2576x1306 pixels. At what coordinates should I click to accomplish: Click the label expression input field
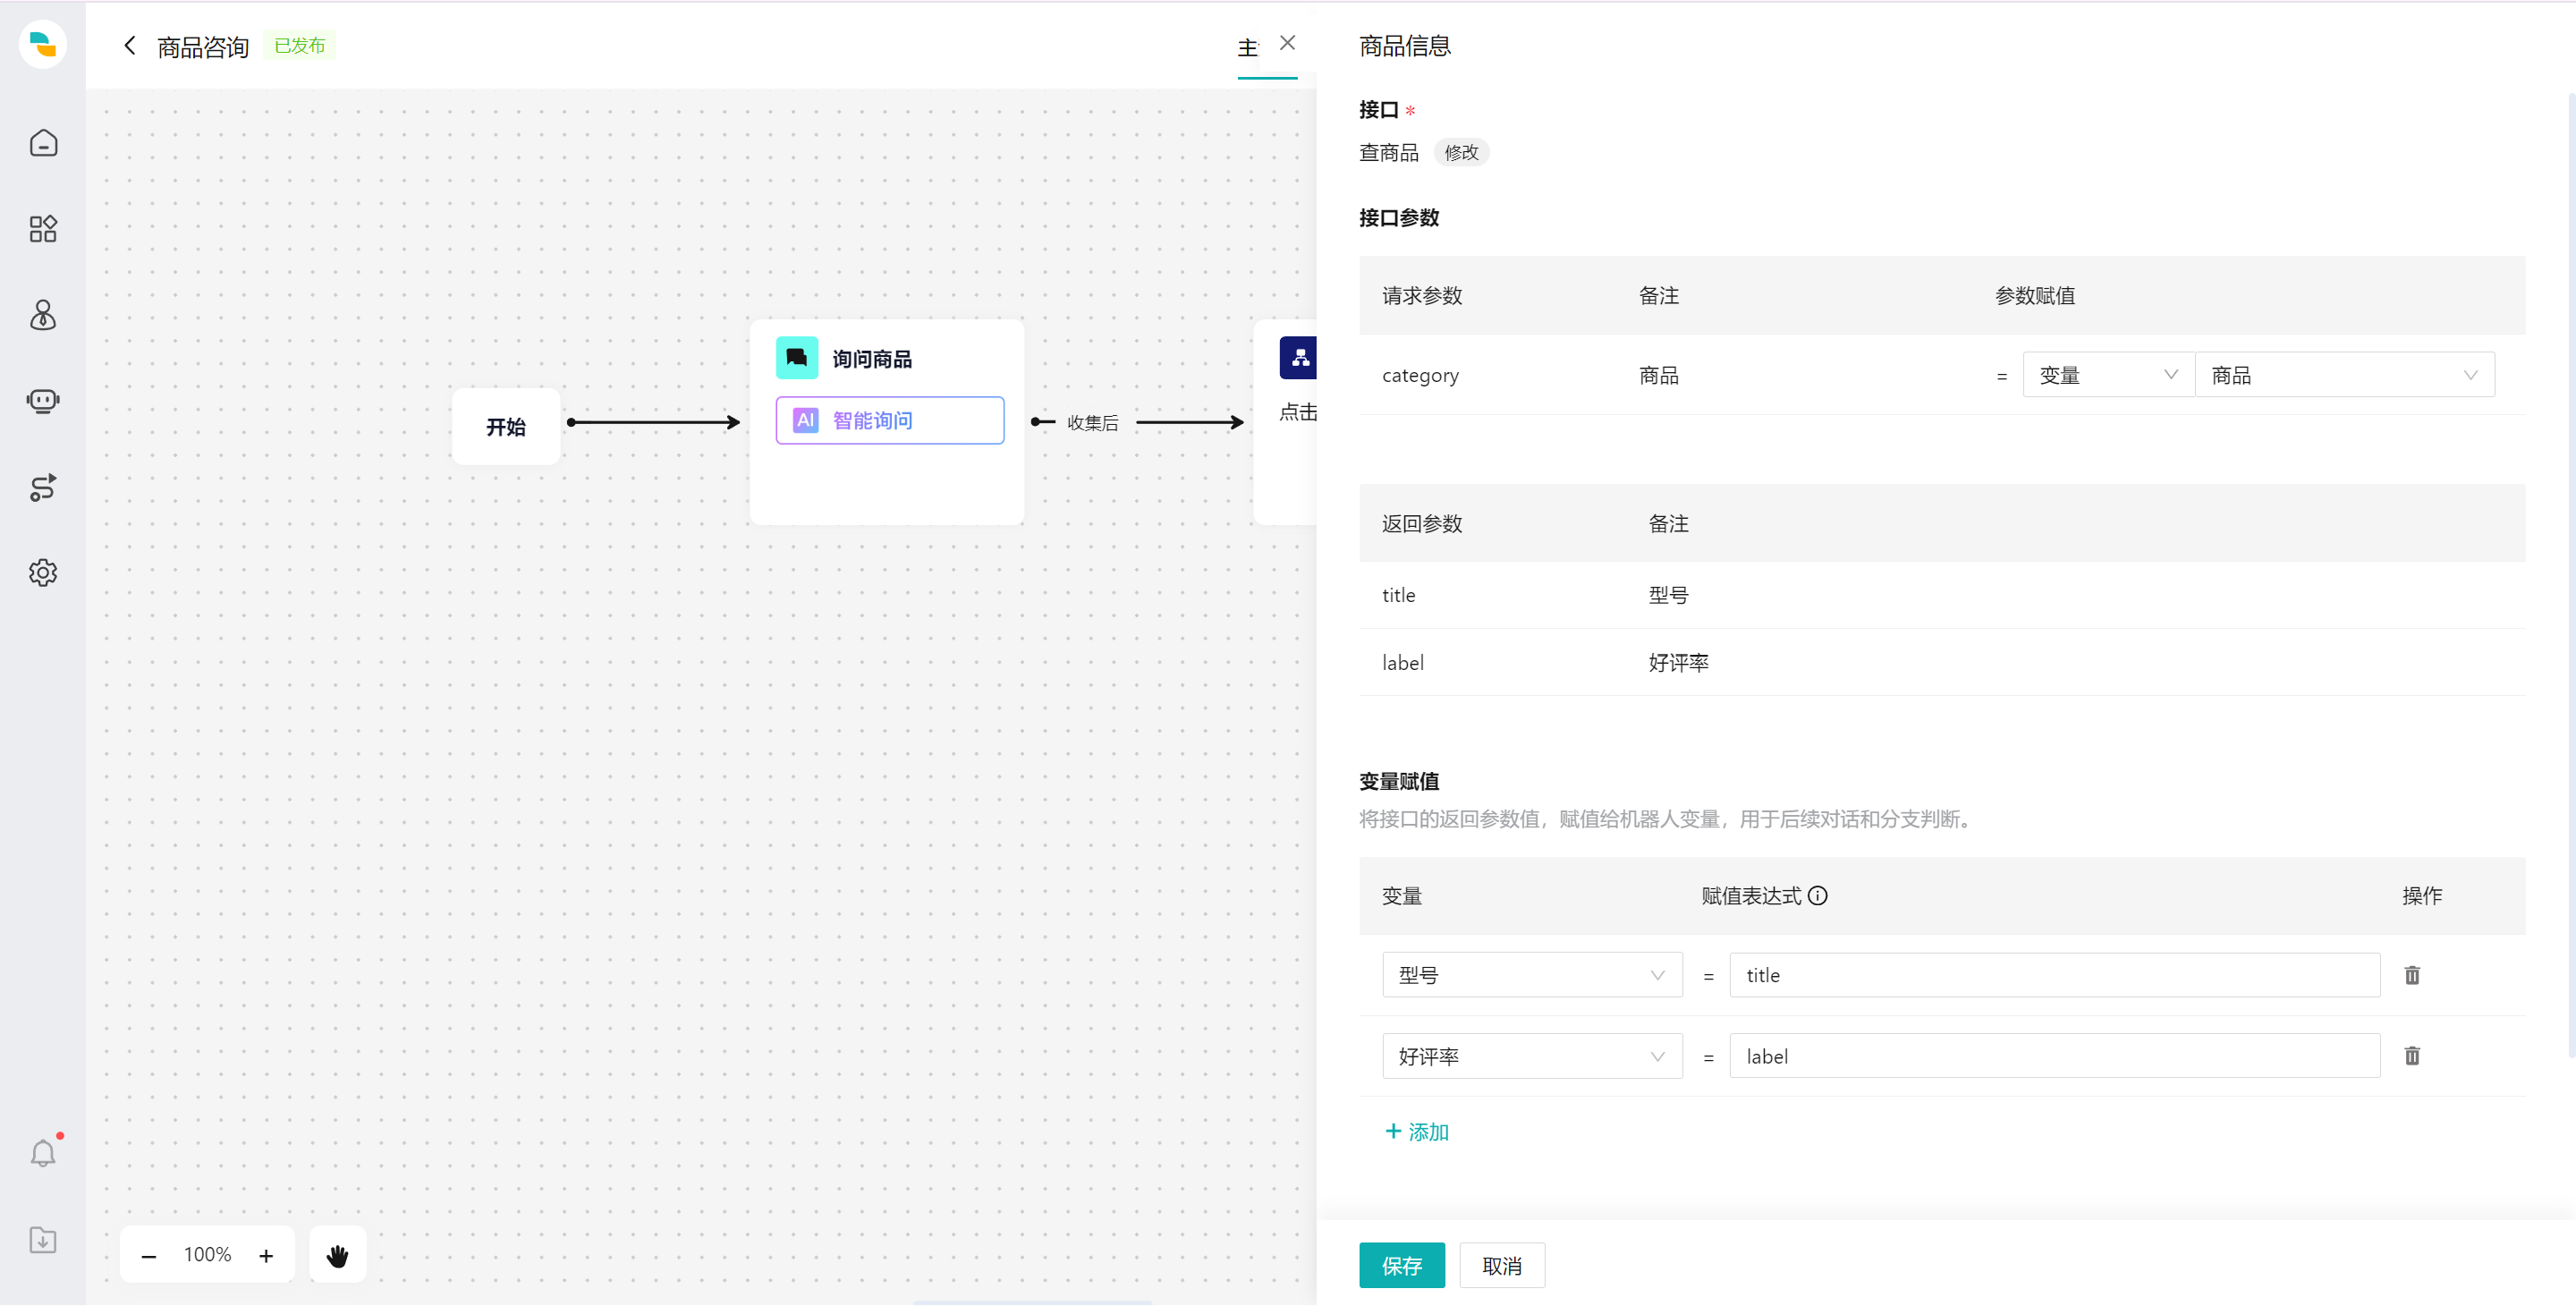pos(2055,1056)
